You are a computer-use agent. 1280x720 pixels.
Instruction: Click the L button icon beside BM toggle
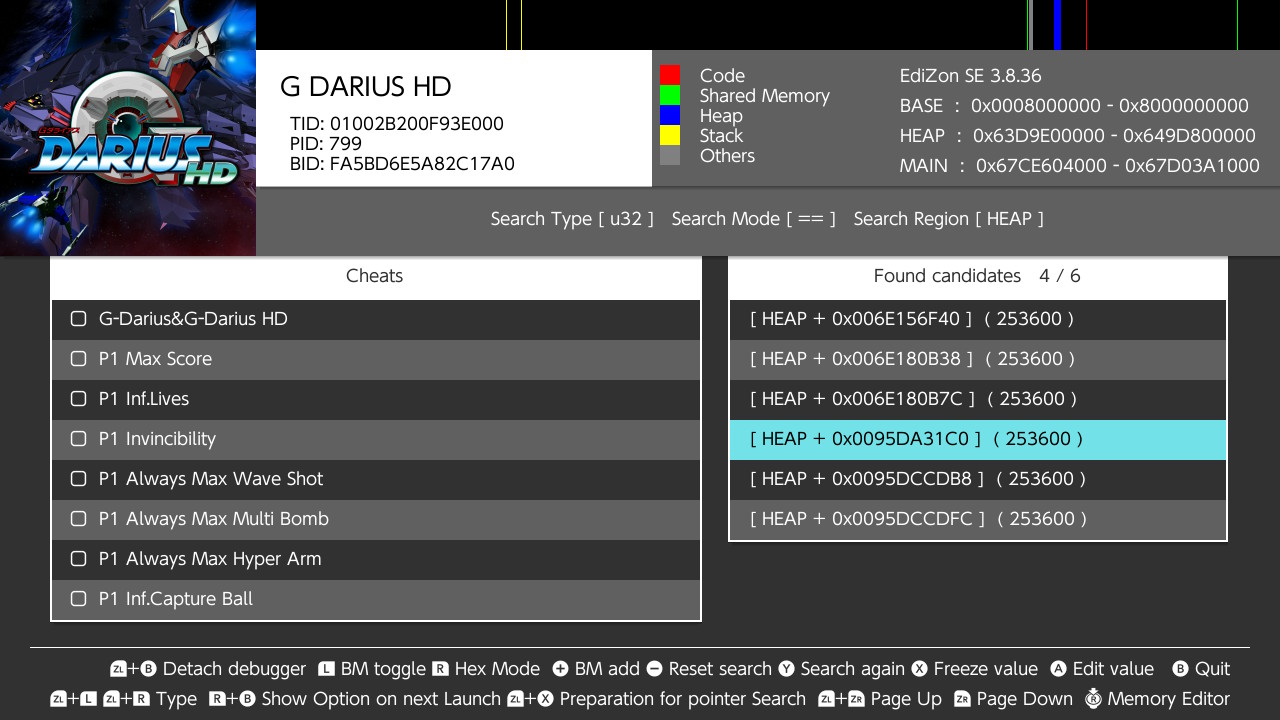pos(326,669)
